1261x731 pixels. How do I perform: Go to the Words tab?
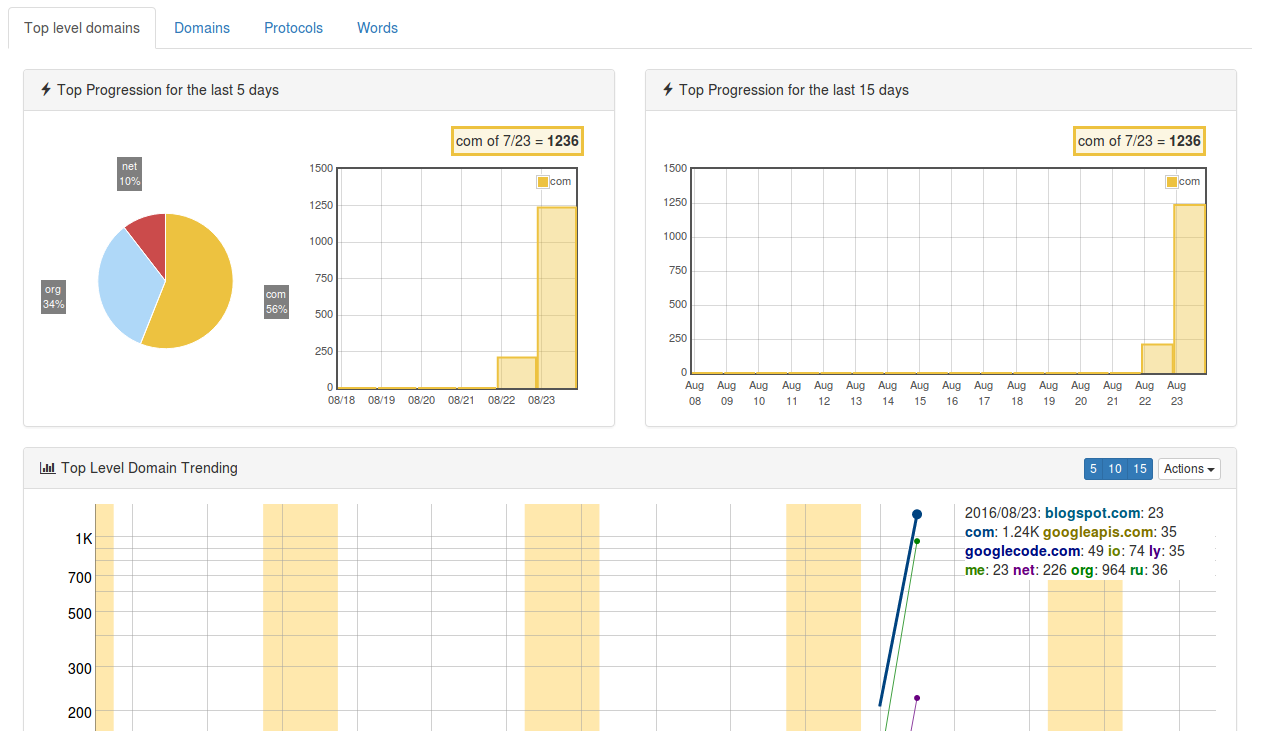click(x=377, y=28)
